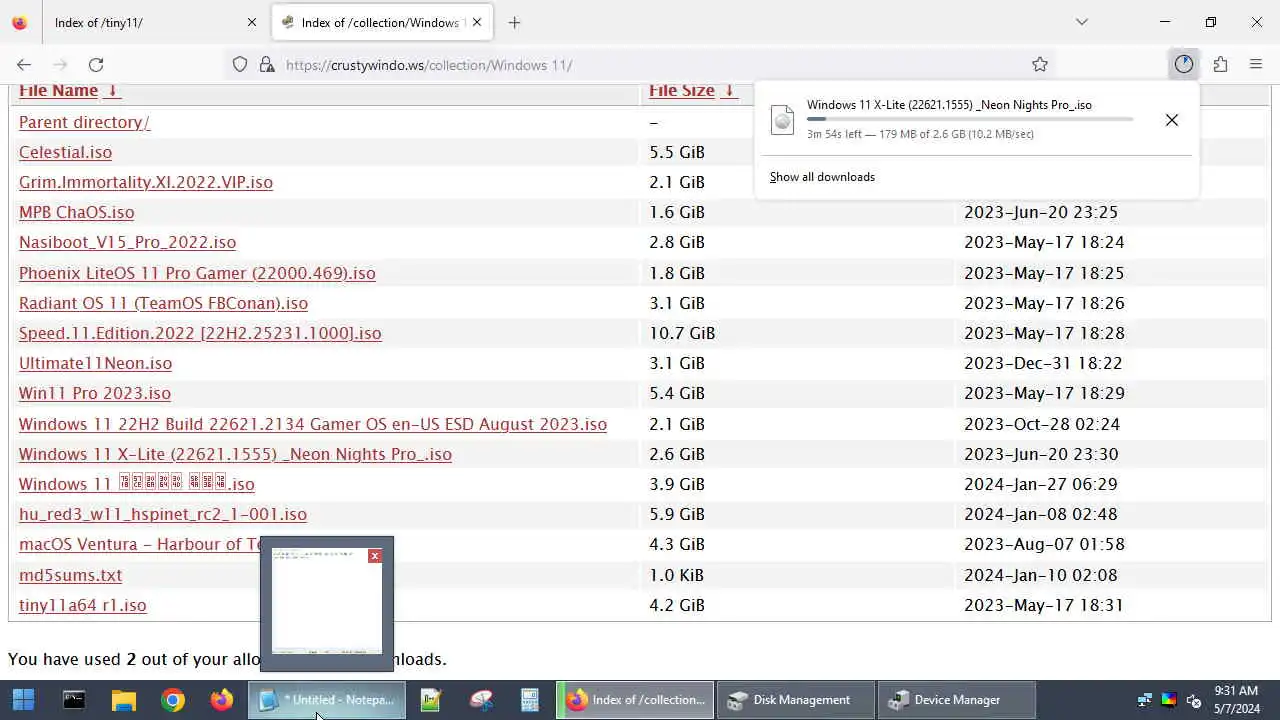Image resolution: width=1280 pixels, height=720 pixels.
Task: Expand the List all tabs chevron
Action: pos(1081,22)
